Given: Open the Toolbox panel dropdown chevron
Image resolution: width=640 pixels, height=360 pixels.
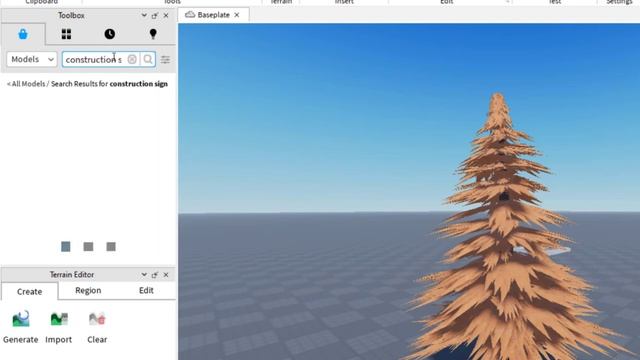Looking at the screenshot, I should tap(144, 16).
